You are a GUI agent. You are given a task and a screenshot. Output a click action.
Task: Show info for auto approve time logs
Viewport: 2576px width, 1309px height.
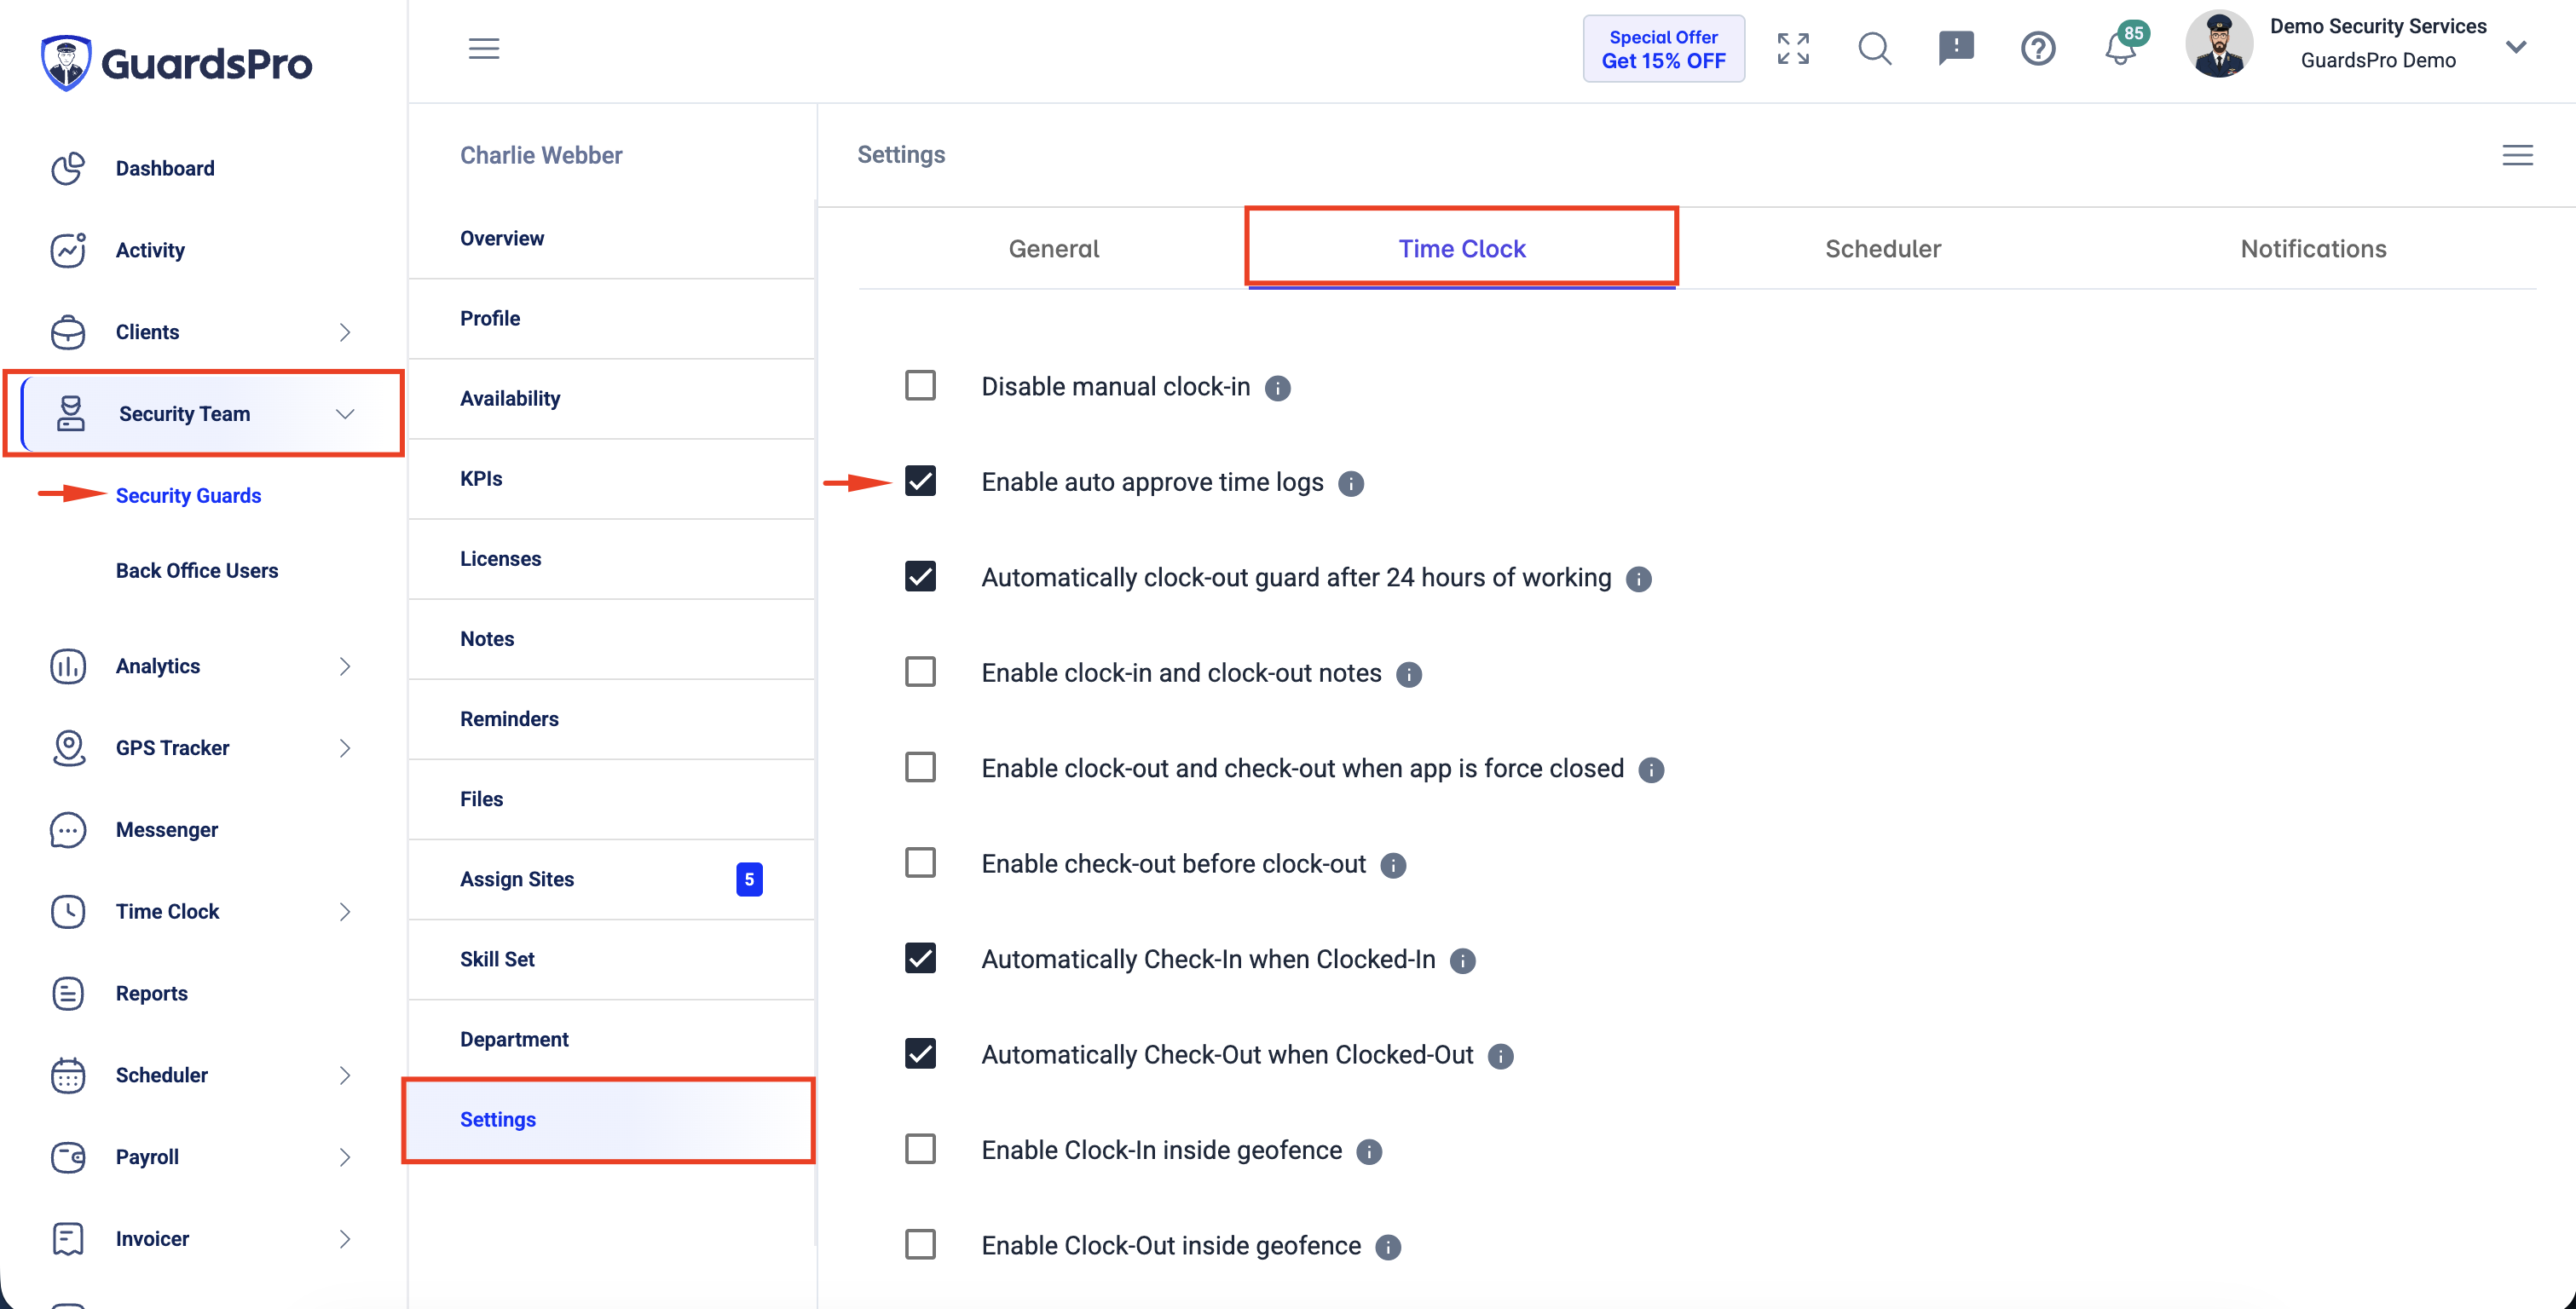(1351, 484)
